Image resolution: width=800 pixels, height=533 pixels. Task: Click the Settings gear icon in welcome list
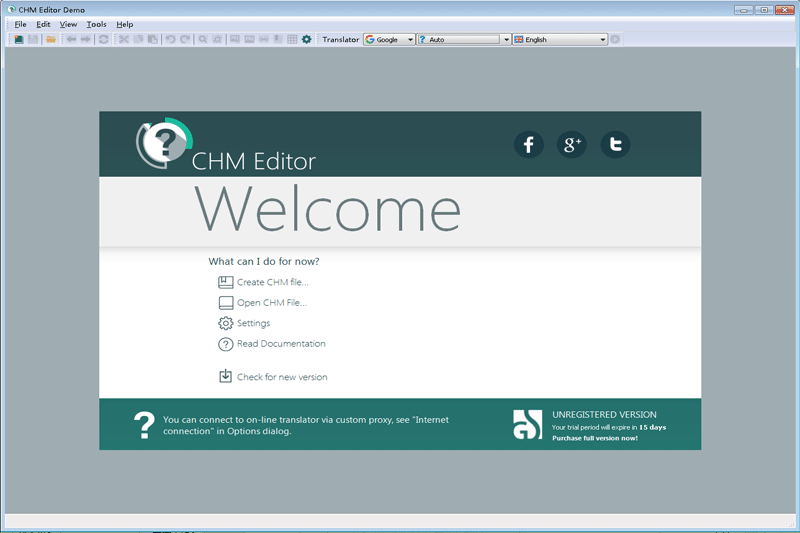(x=226, y=323)
